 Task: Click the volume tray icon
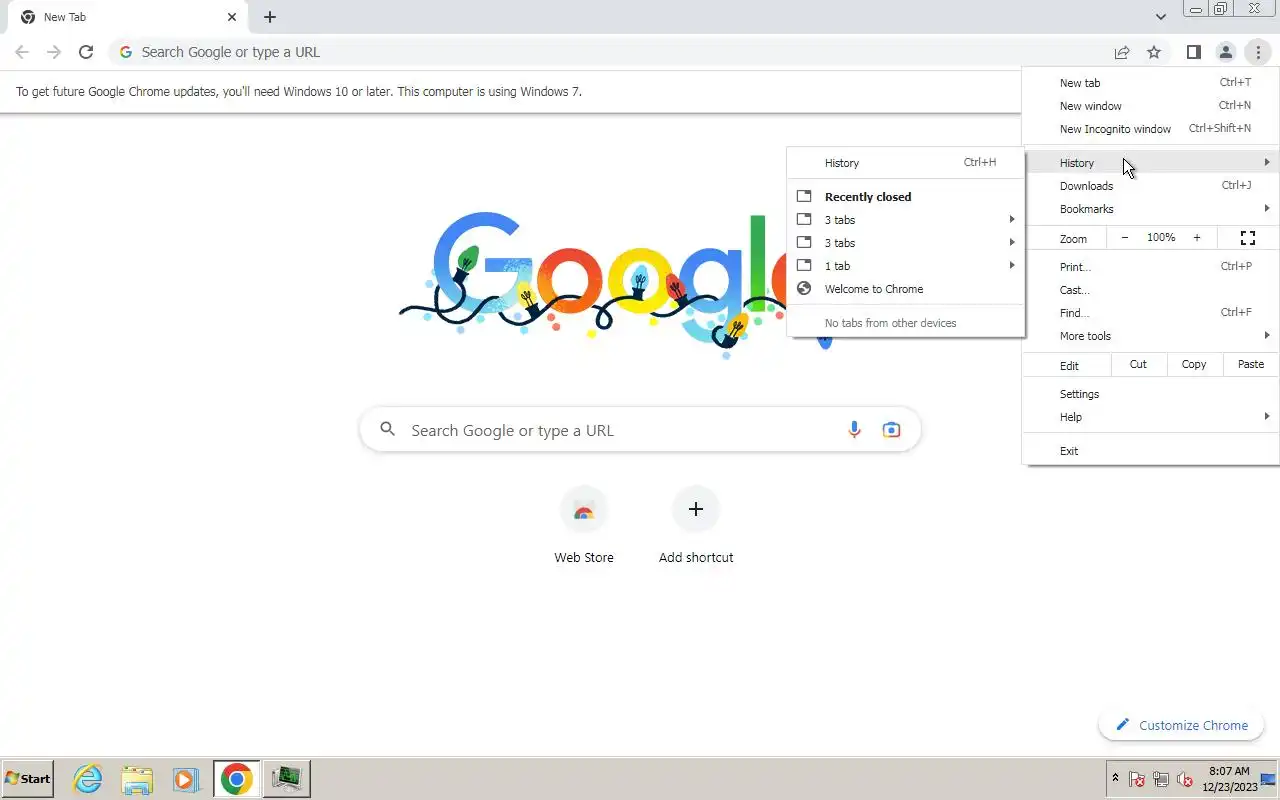[x=1185, y=780]
